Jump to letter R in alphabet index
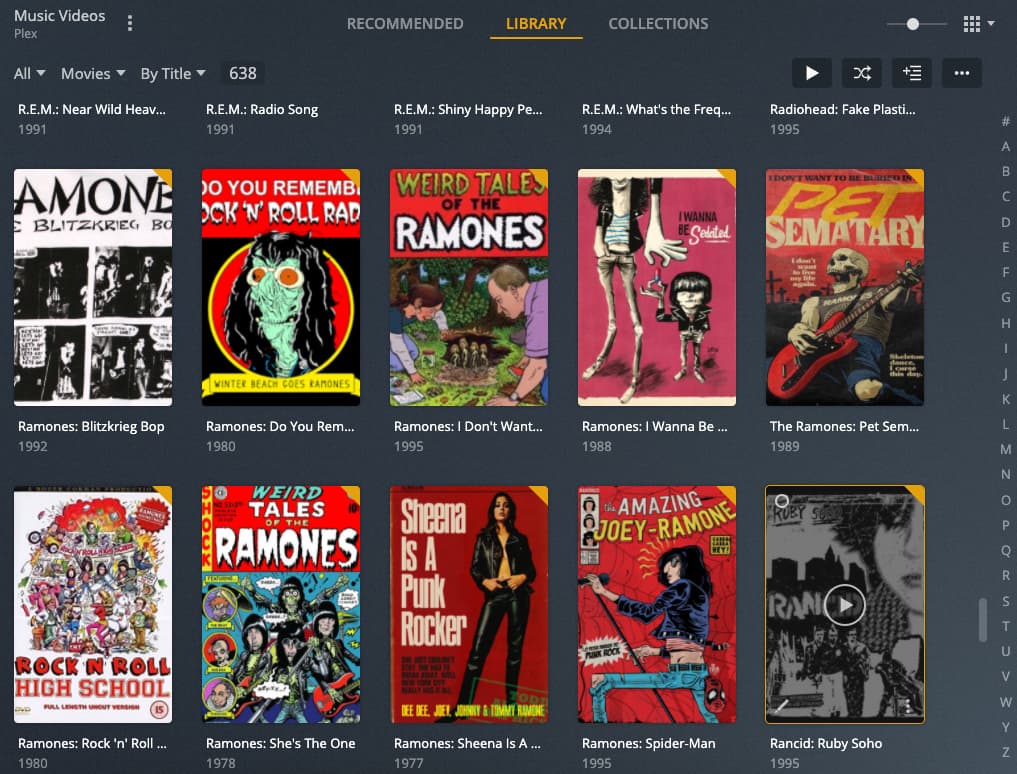The height and width of the screenshot is (774, 1017). 1005,575
